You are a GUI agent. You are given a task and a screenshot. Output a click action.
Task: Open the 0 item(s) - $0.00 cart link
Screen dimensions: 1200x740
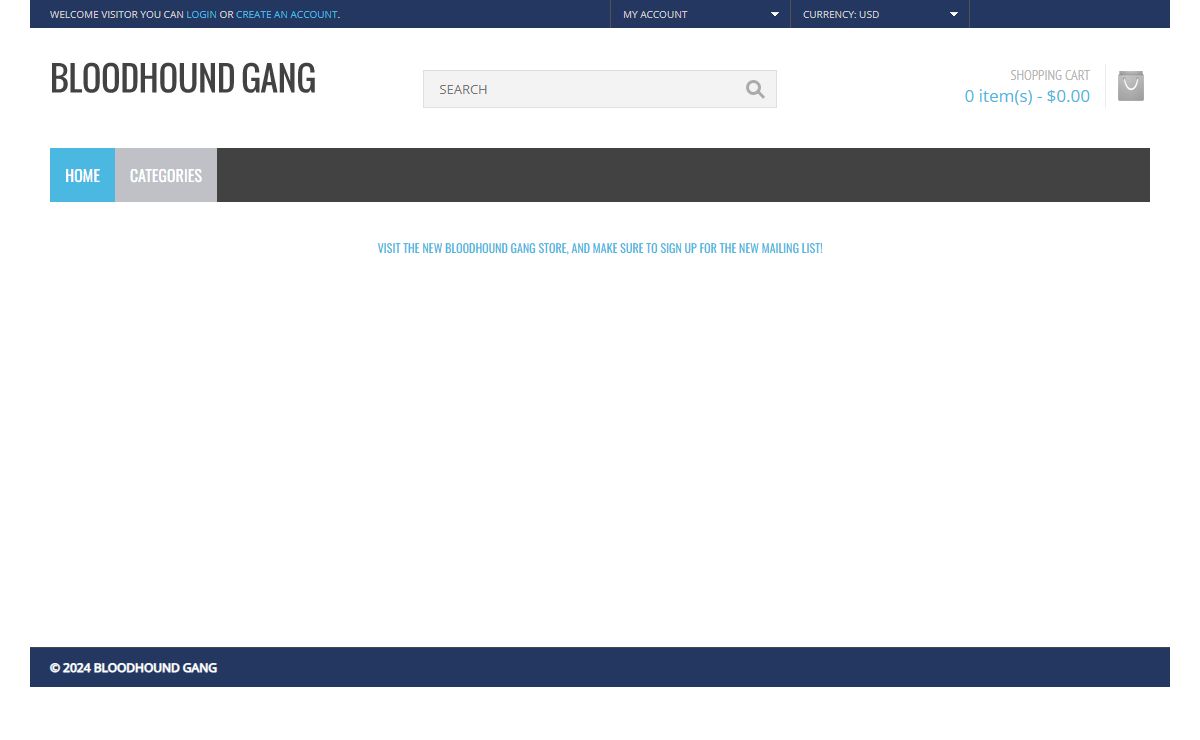[1027, 96]
